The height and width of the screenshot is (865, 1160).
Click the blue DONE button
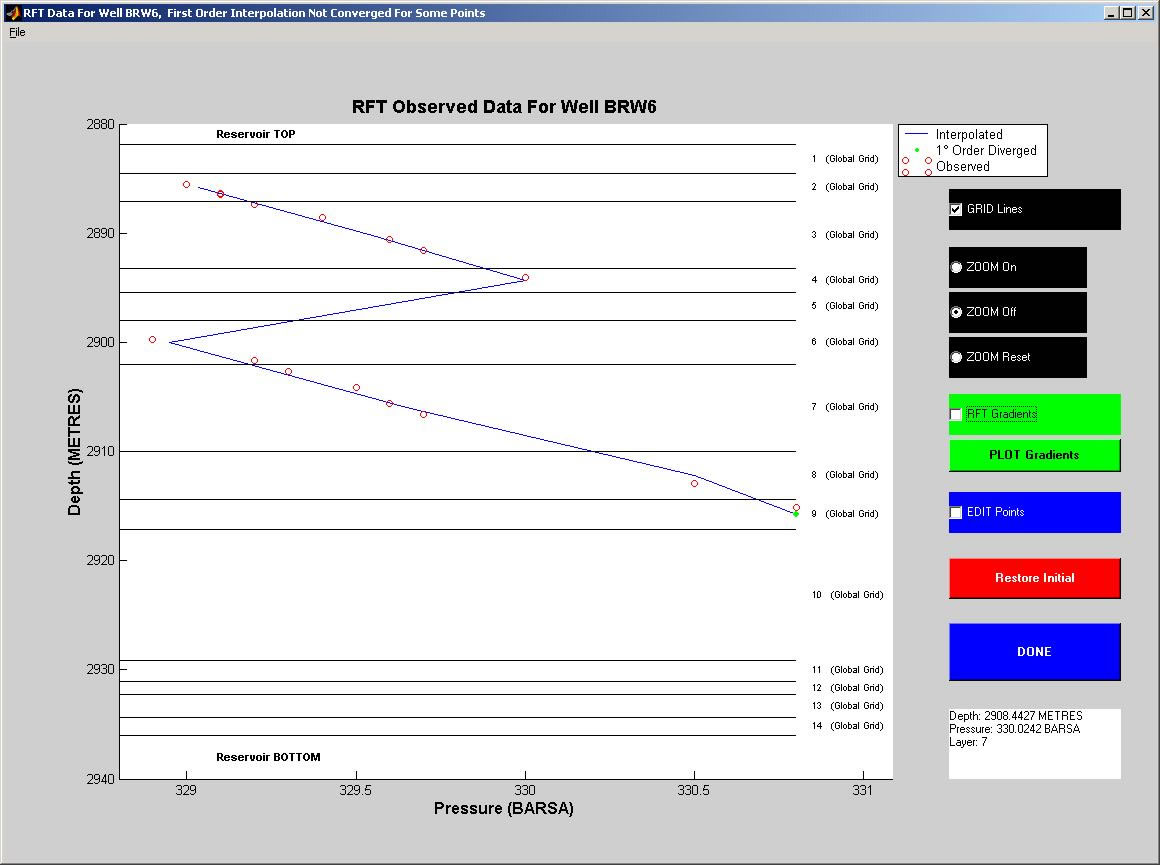pyautogui.click(x=1034, y=651)
